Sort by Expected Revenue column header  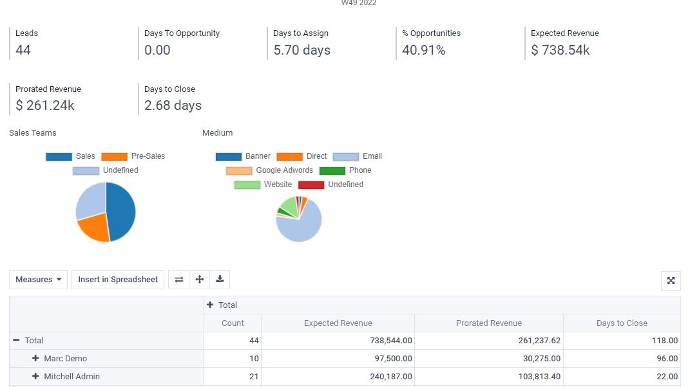click(338, 323)
